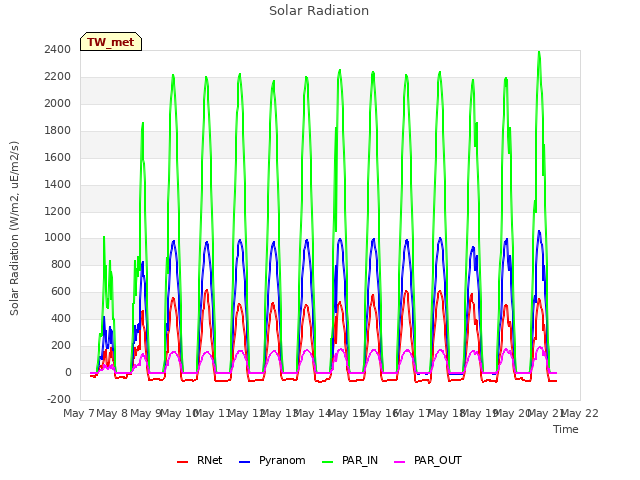The width and height of the screenshot is (640, 480).
Task: Click the 600 y-axis tick label
Action: pos(61,291)
